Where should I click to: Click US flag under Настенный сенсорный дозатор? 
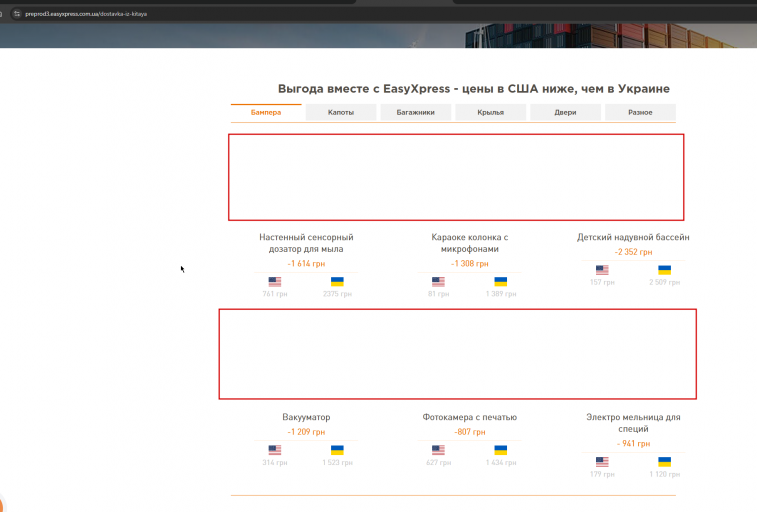pyautogui.click(x=275, y=281)
